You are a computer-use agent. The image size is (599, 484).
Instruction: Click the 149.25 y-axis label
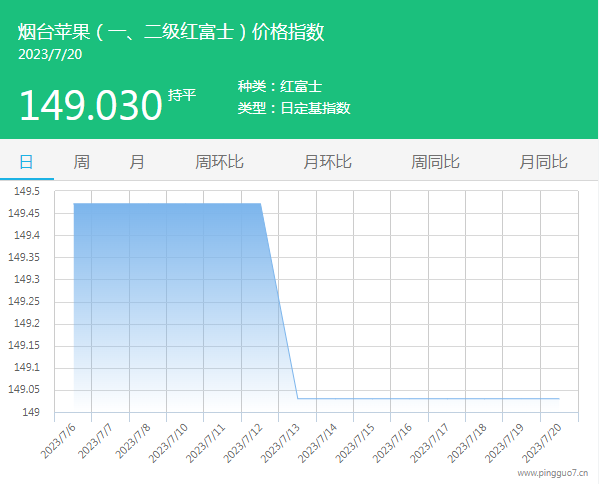coord(24,301)
